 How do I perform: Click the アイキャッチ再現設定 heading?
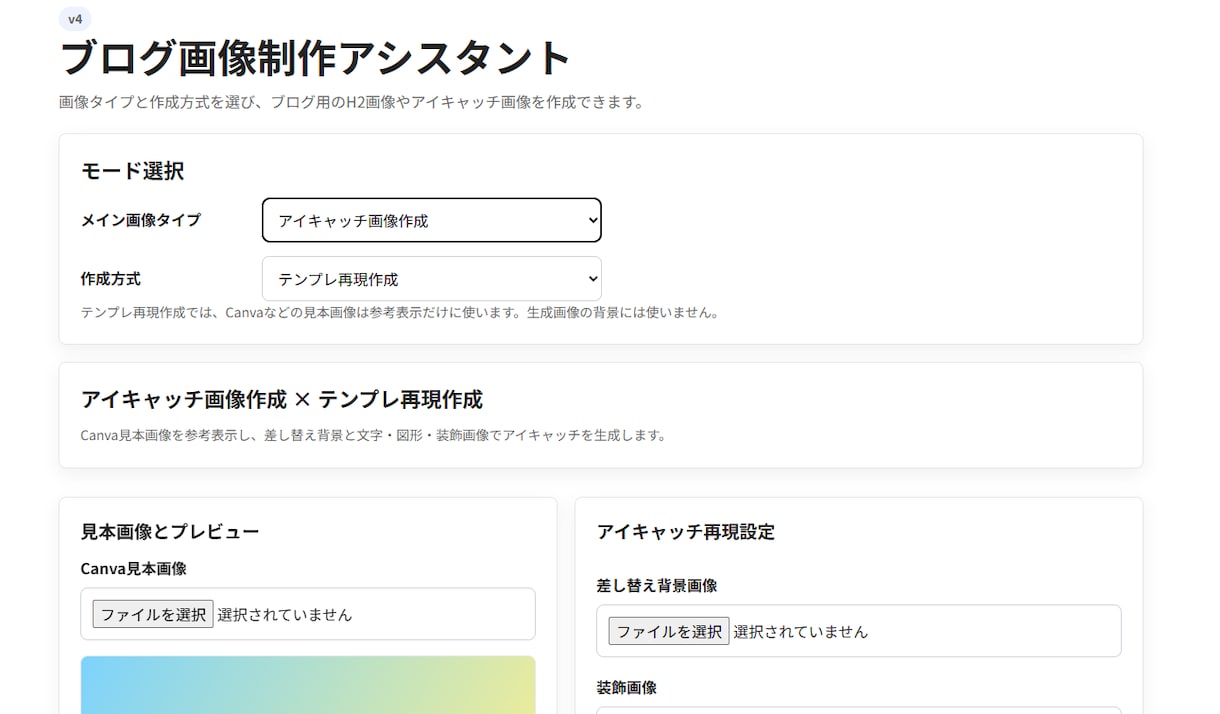[686, 531]
